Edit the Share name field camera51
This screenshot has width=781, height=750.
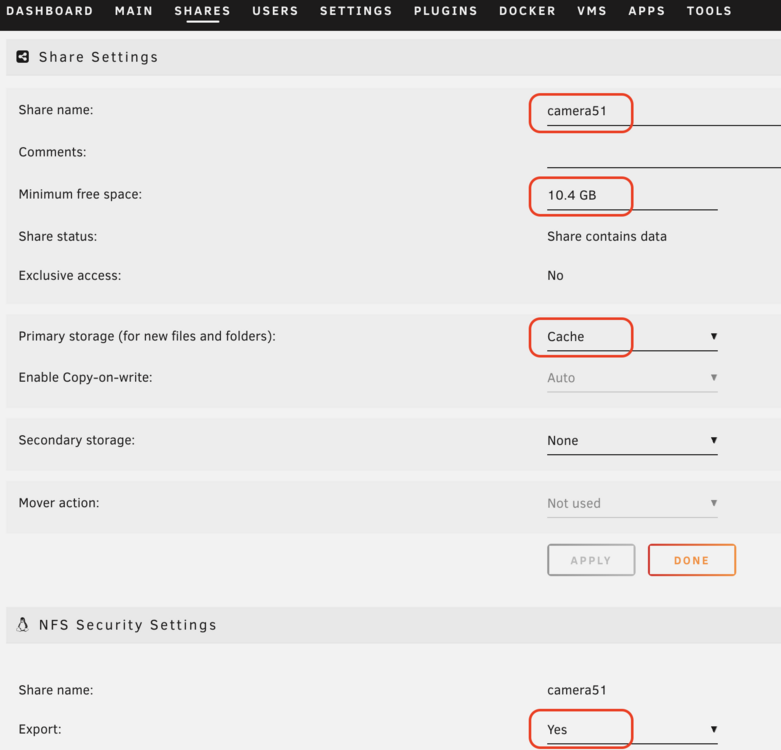coord(663,112)
